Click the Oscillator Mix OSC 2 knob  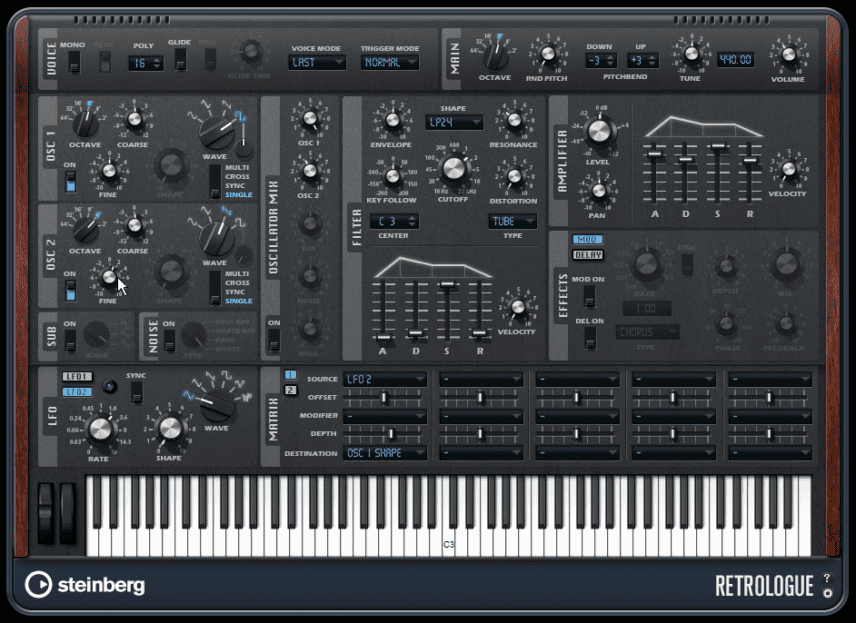point(310,171)
